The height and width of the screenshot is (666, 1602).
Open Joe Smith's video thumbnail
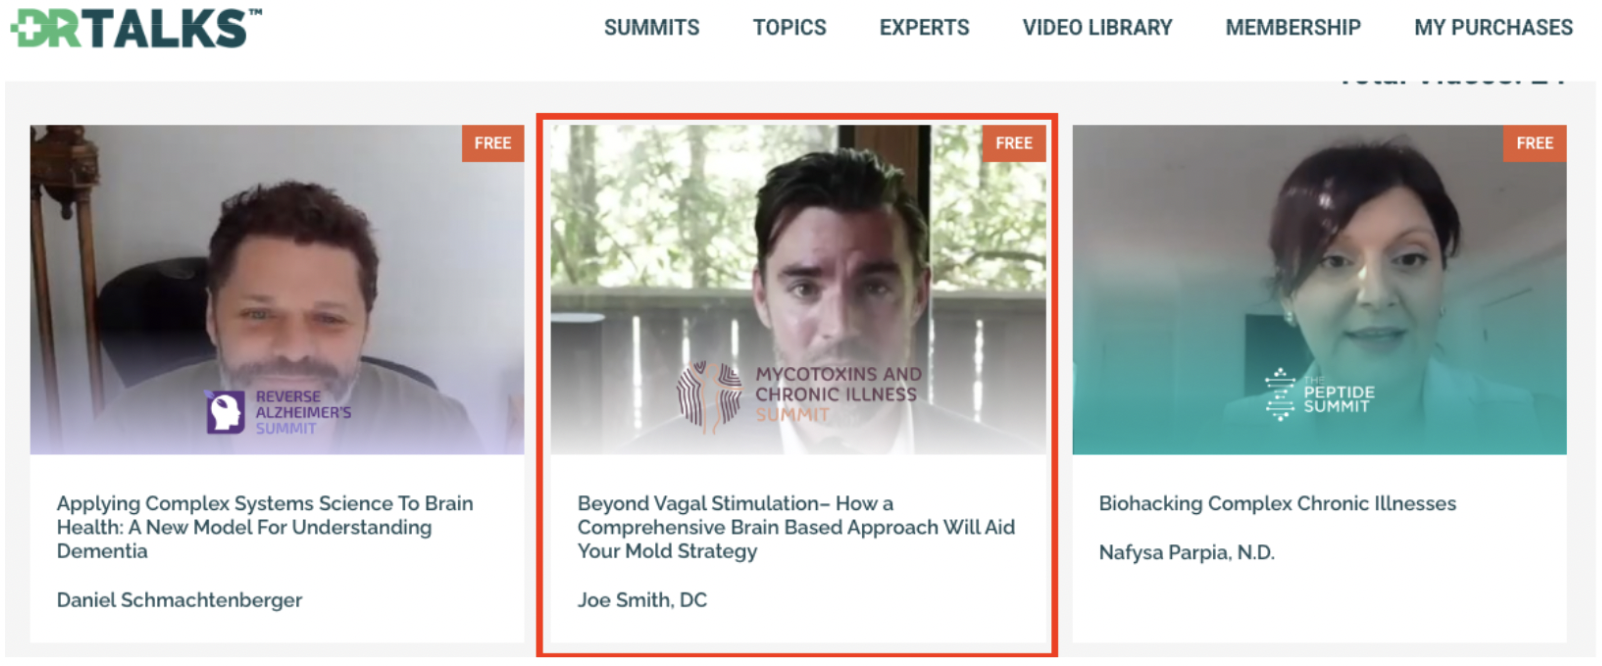pos(798,290)
